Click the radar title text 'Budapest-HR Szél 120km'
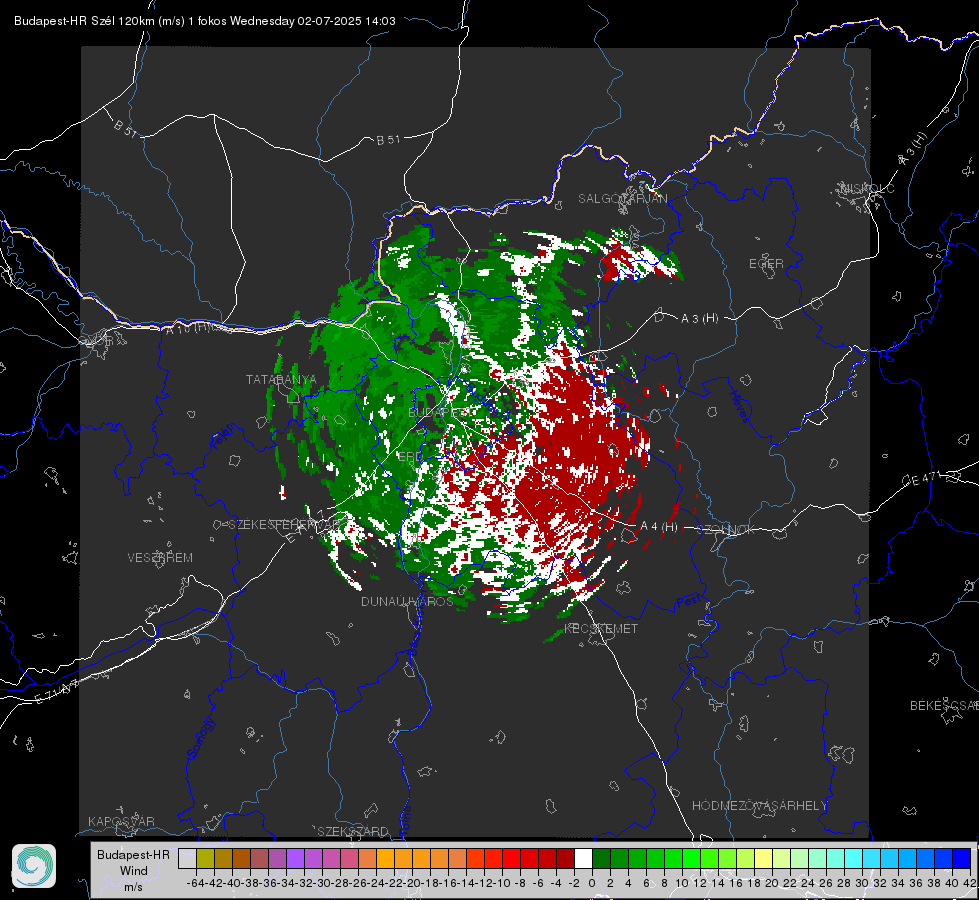979x900 pixels. pos(84,21)
